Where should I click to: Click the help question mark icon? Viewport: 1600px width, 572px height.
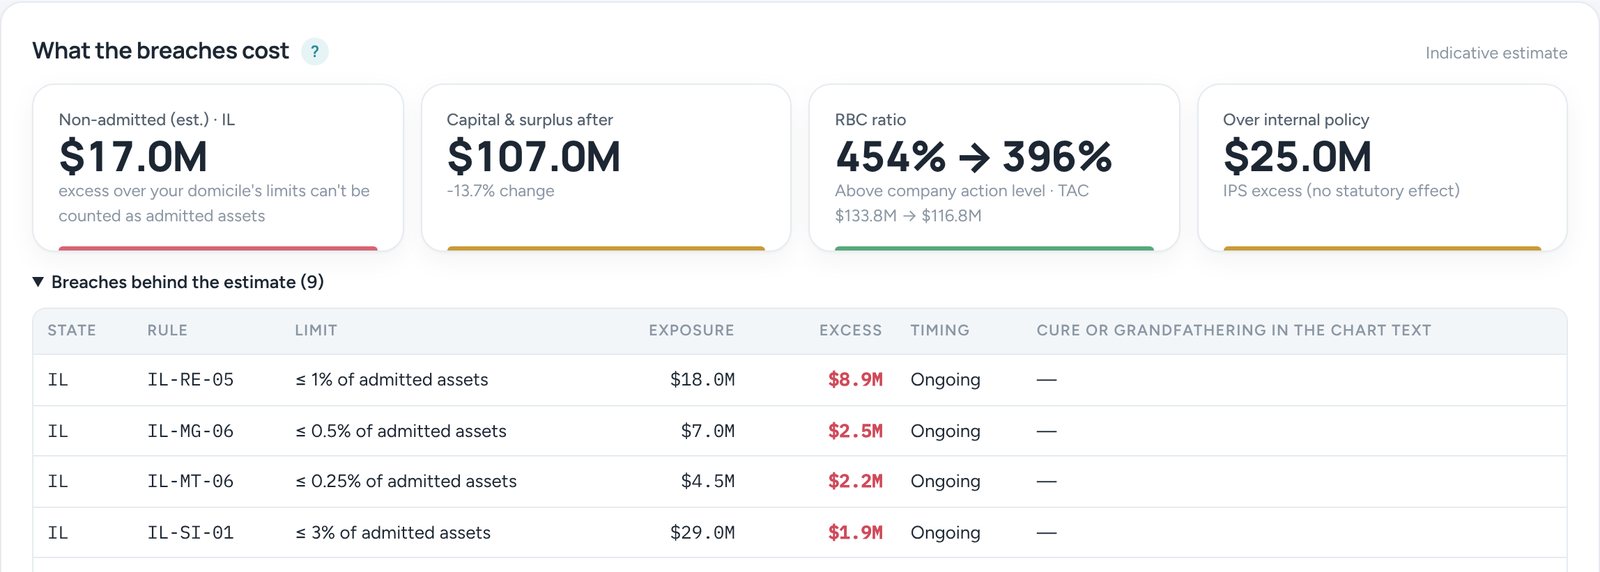point(314,51)
